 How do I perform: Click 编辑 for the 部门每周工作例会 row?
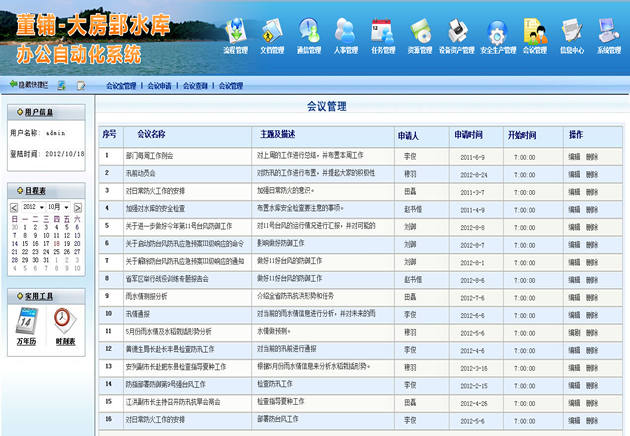tap(574, 157)
